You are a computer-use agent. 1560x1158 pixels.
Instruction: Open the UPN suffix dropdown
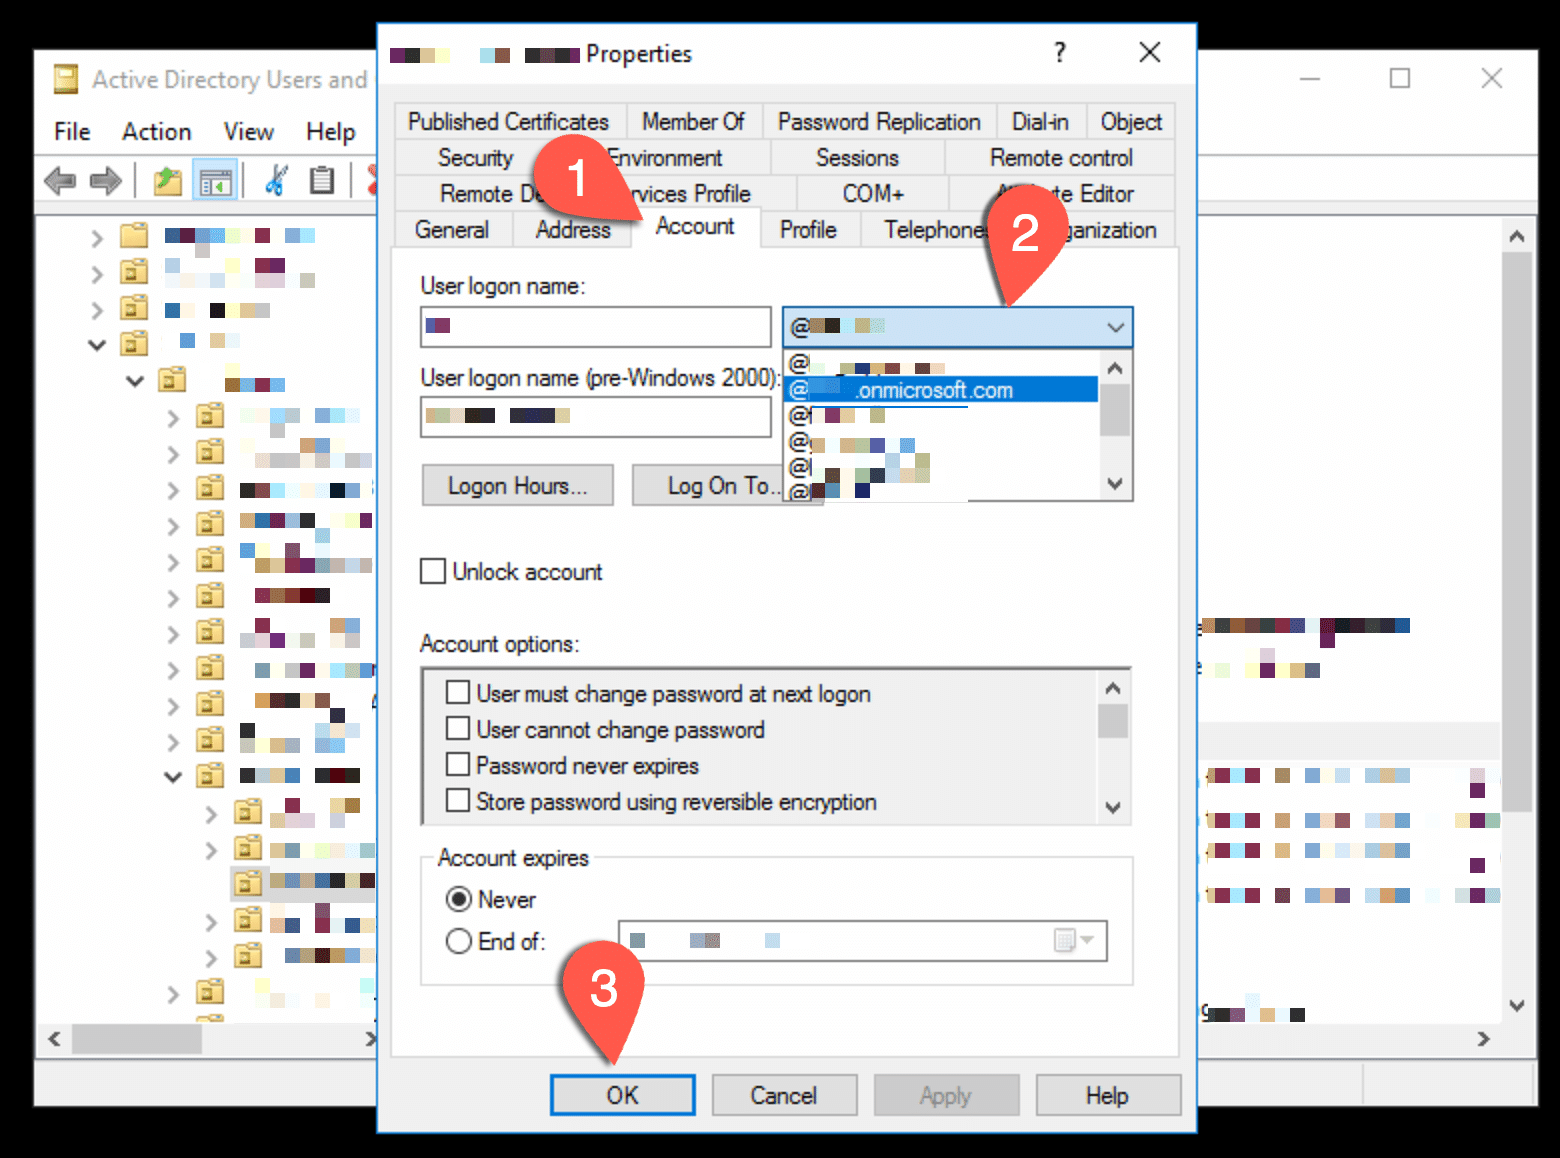1114,327
